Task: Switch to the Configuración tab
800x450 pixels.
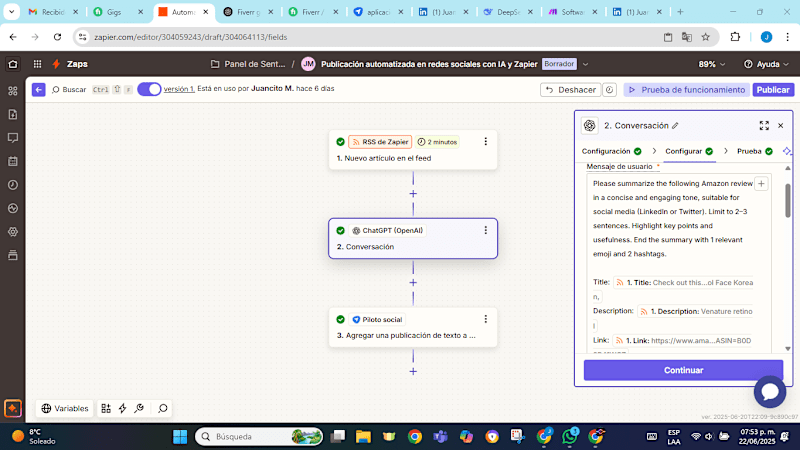Action: pyautogui.click(x=611, y=151)
